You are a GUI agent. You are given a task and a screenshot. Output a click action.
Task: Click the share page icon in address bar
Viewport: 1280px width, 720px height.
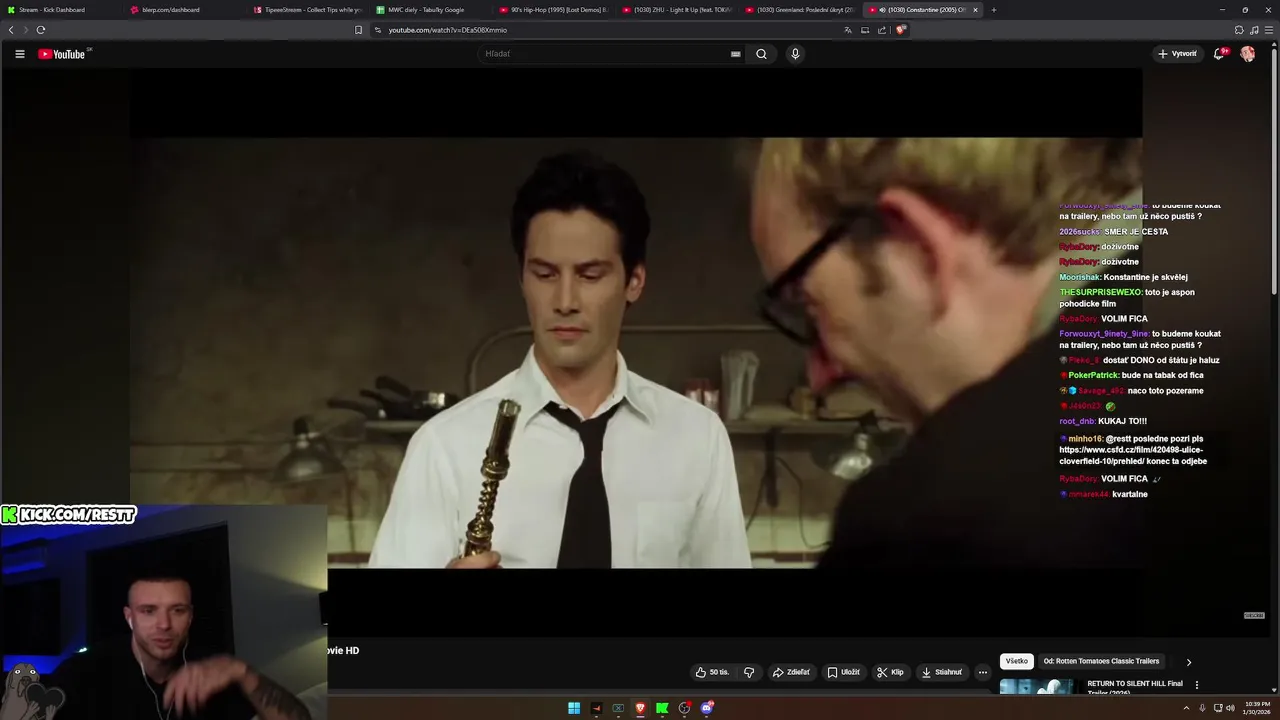coord(882,30)
